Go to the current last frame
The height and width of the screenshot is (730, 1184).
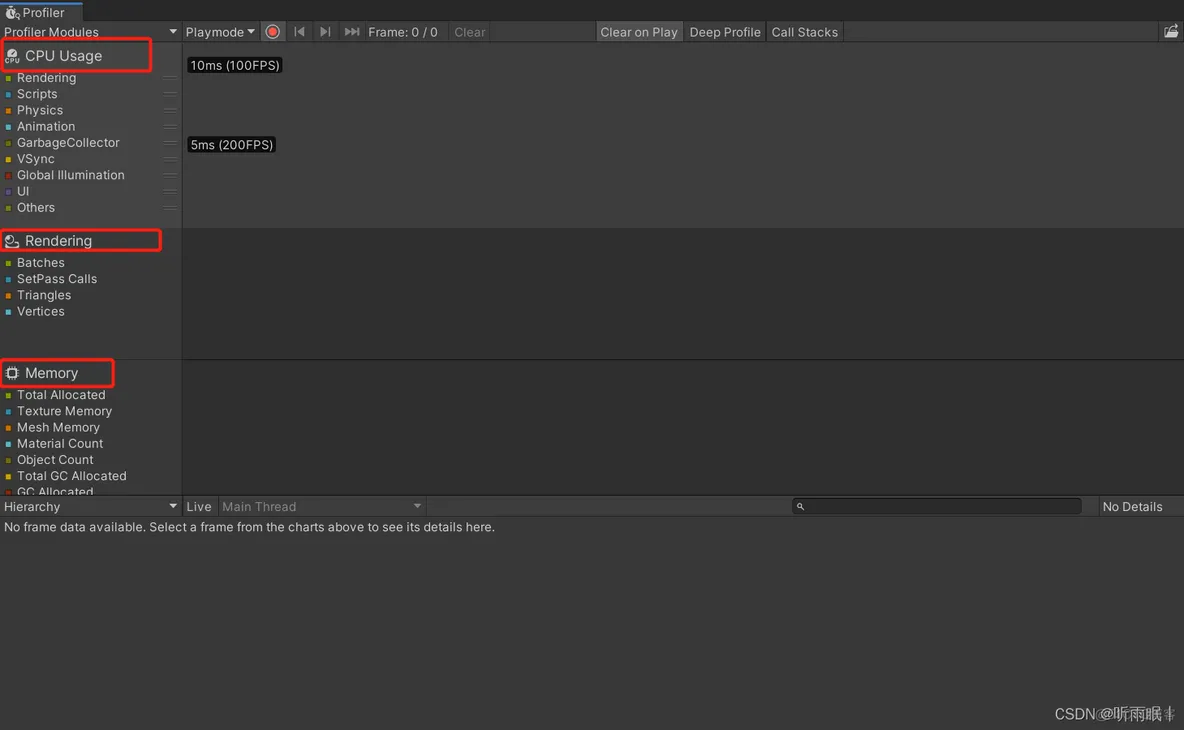[352, 32]
